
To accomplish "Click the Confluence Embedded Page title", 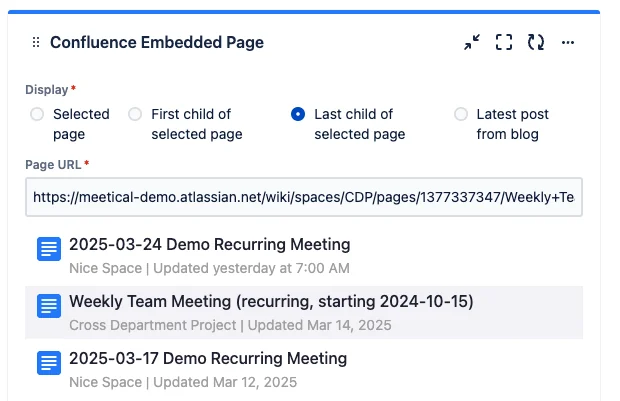I will click(x=157, y=42).
